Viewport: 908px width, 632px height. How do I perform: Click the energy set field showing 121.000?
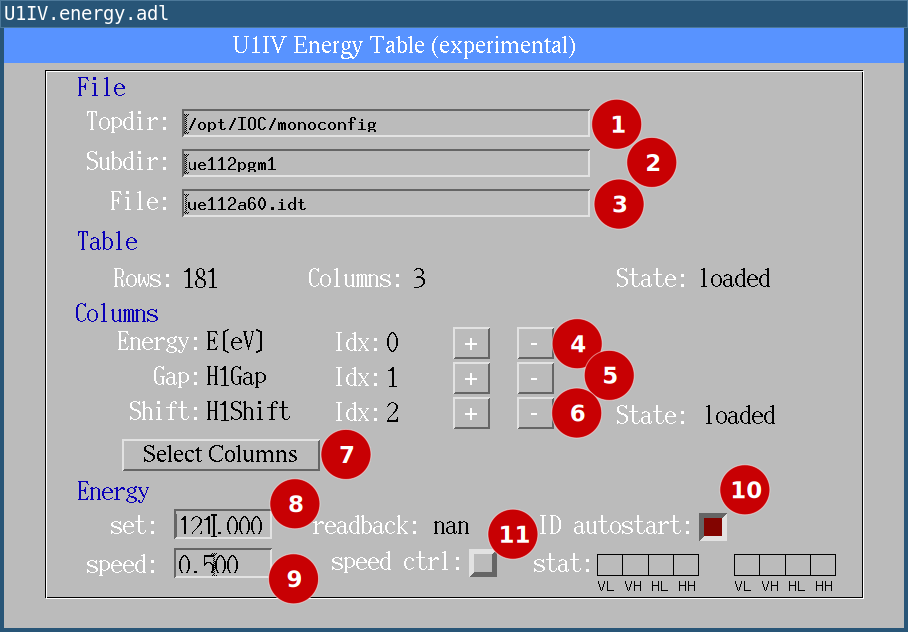click(222, 524)
